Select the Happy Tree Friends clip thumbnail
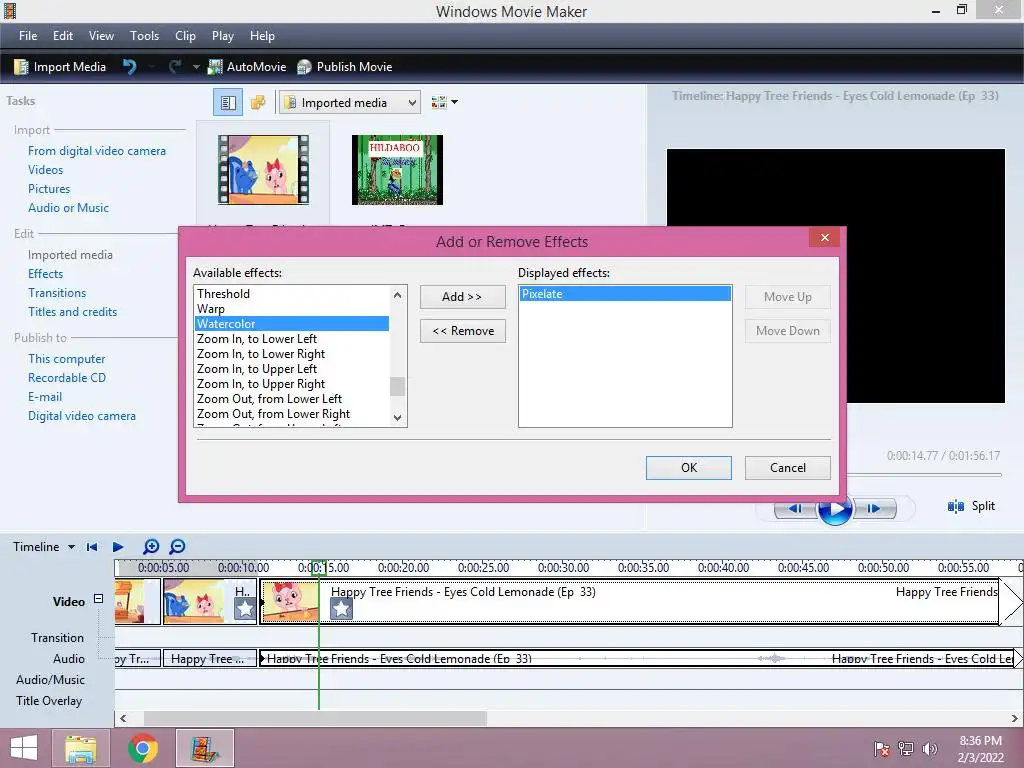Viewport: 1024px width, 768px height. click(x=263, y=170)
